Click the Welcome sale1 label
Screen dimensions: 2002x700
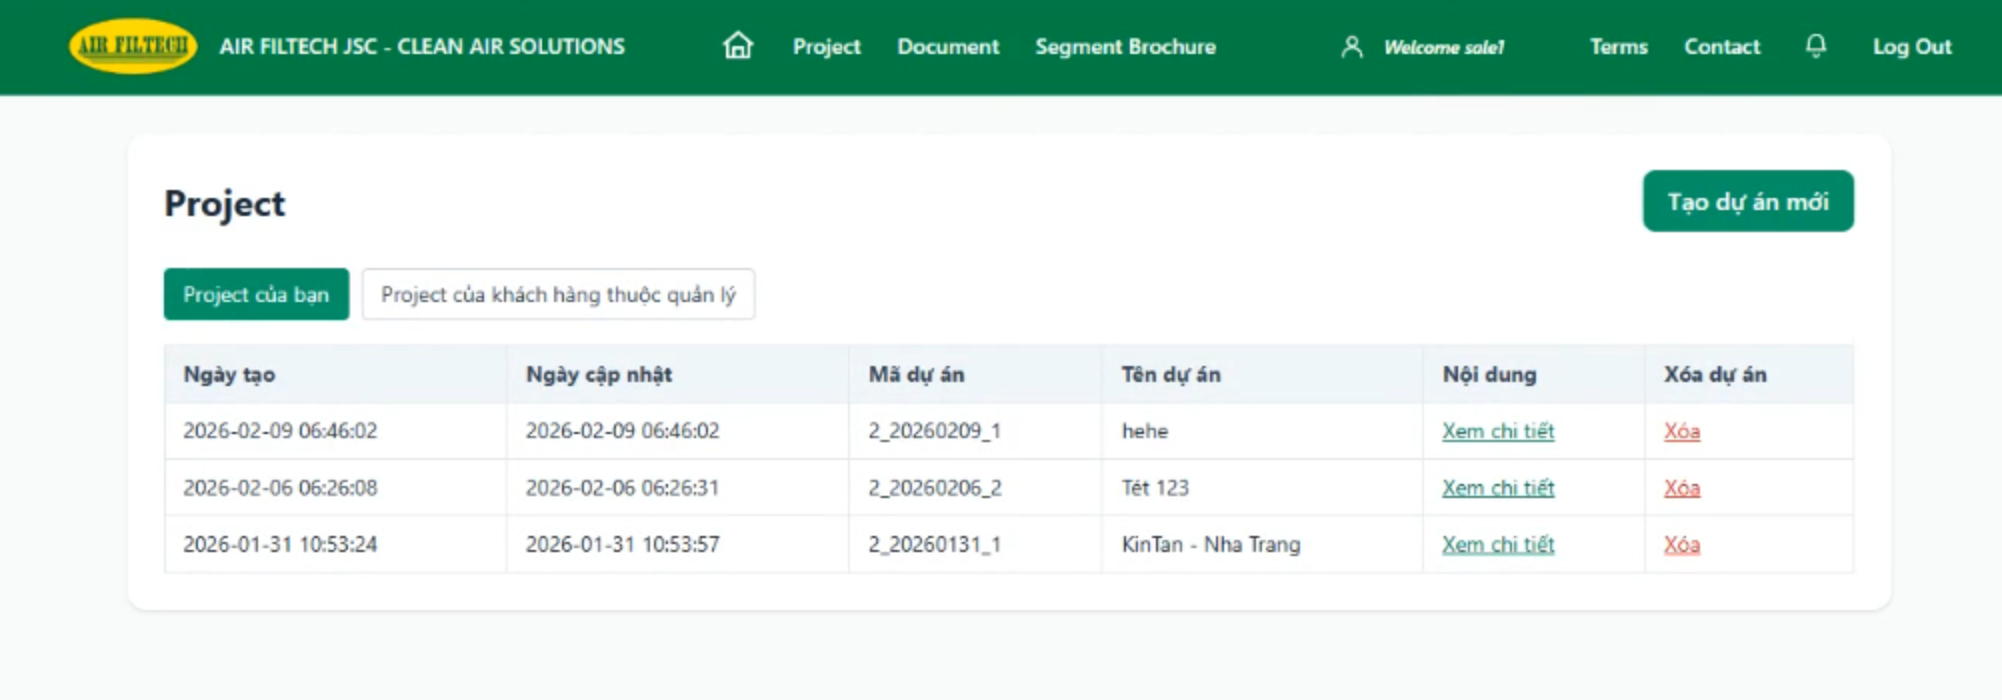tap(1444, 47)
